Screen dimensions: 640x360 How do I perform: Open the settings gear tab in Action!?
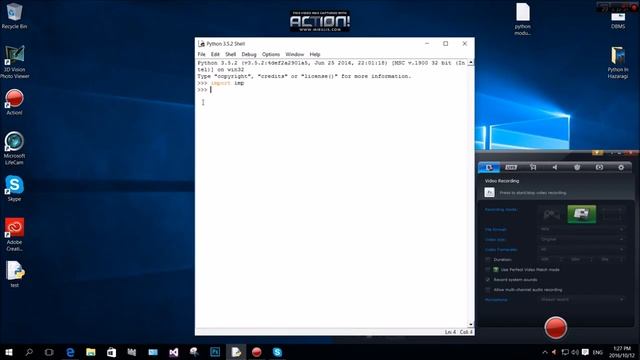click(x=621, y=167)
